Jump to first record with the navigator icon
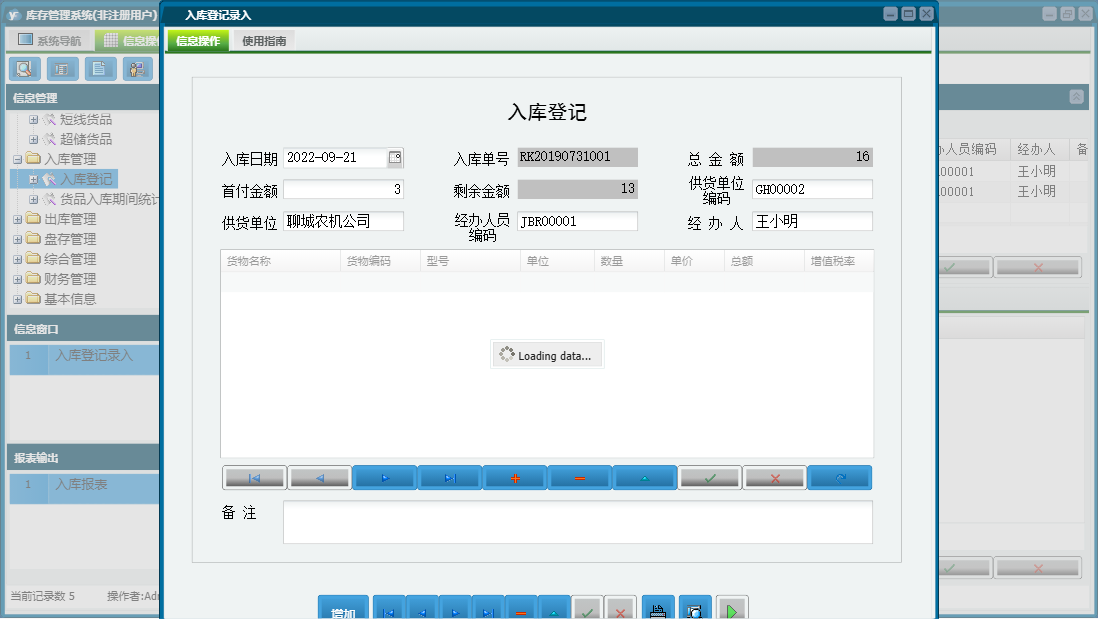The height and width of the screenshot is (641, 1098). [x=254, y=477]
